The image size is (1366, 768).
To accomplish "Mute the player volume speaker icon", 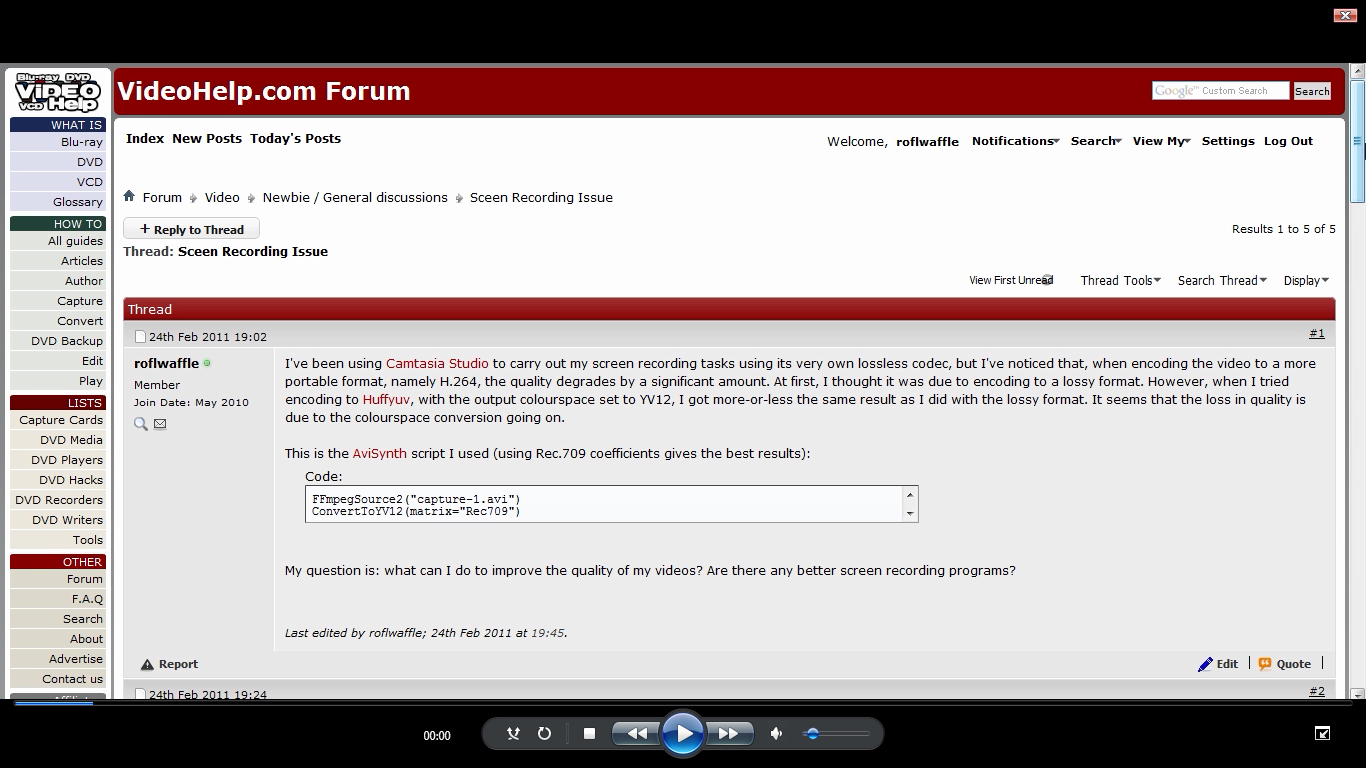I will click(x=776, y=733).
